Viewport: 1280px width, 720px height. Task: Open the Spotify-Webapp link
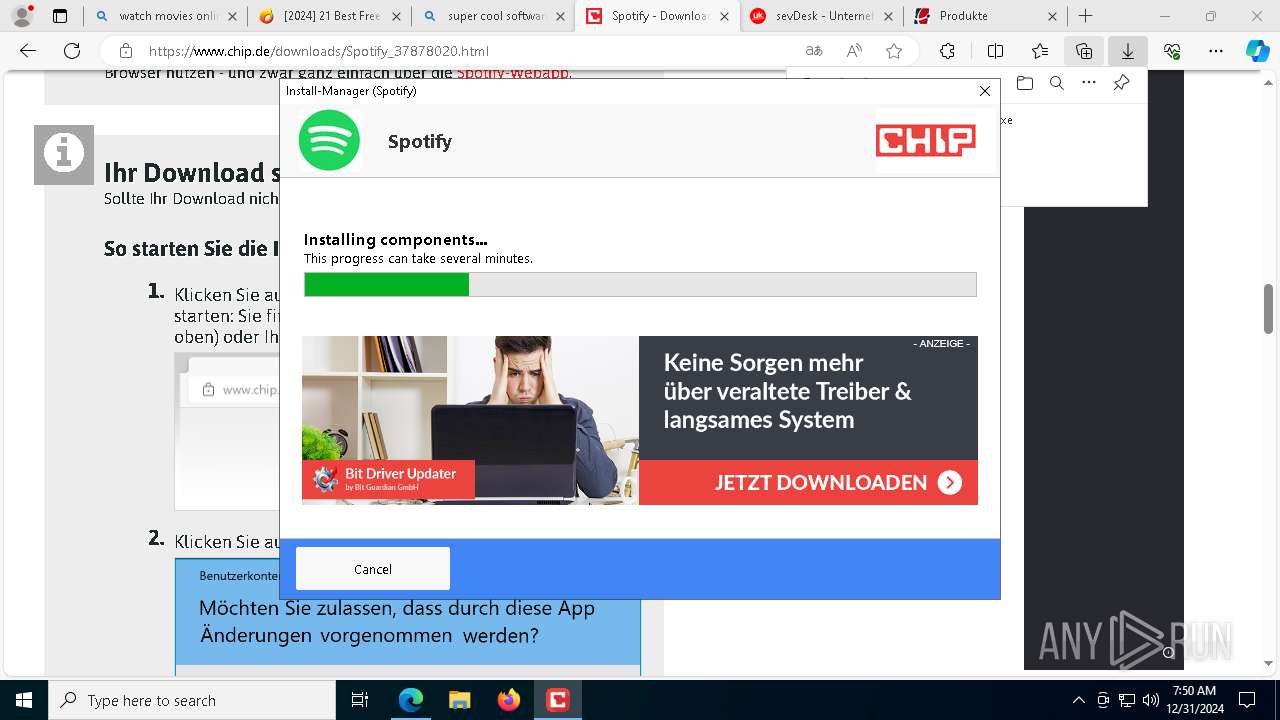click(513, 73)
